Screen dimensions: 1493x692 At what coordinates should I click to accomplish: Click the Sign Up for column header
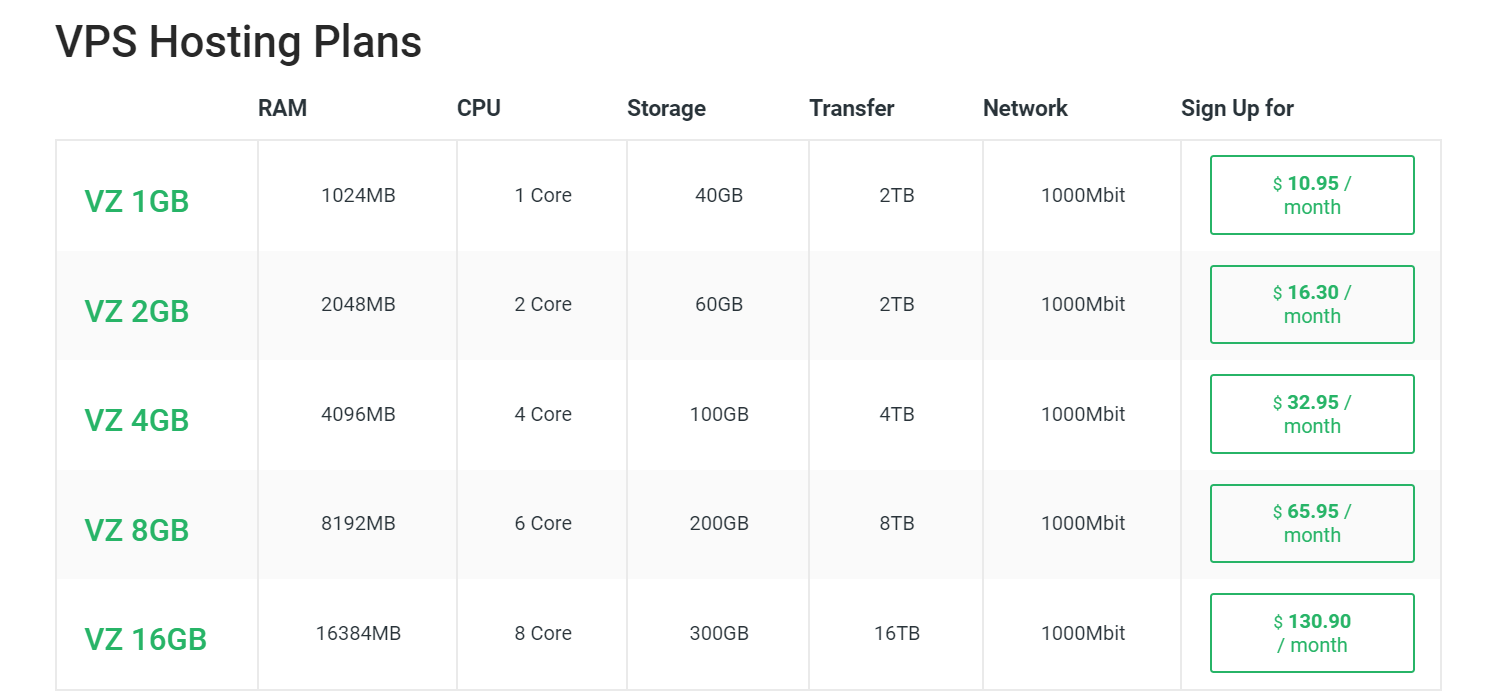tap(1237, 108)
